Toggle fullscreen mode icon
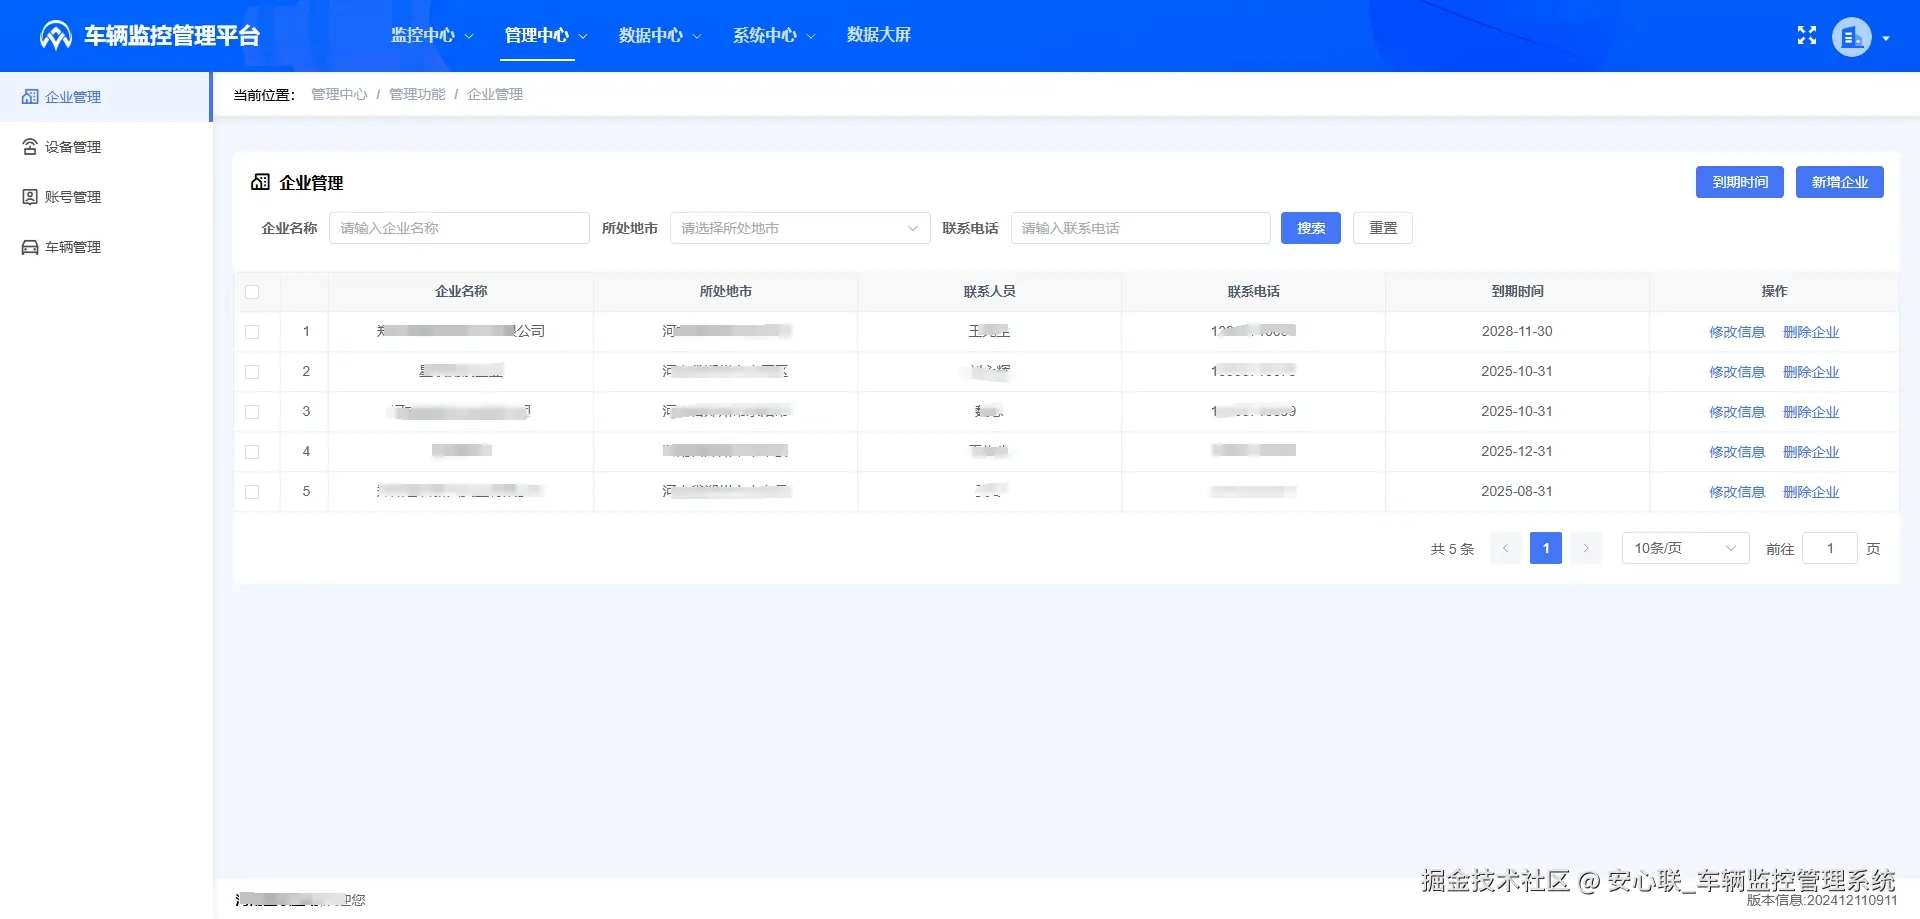 pyautogui.click(x=1807, y=36)
